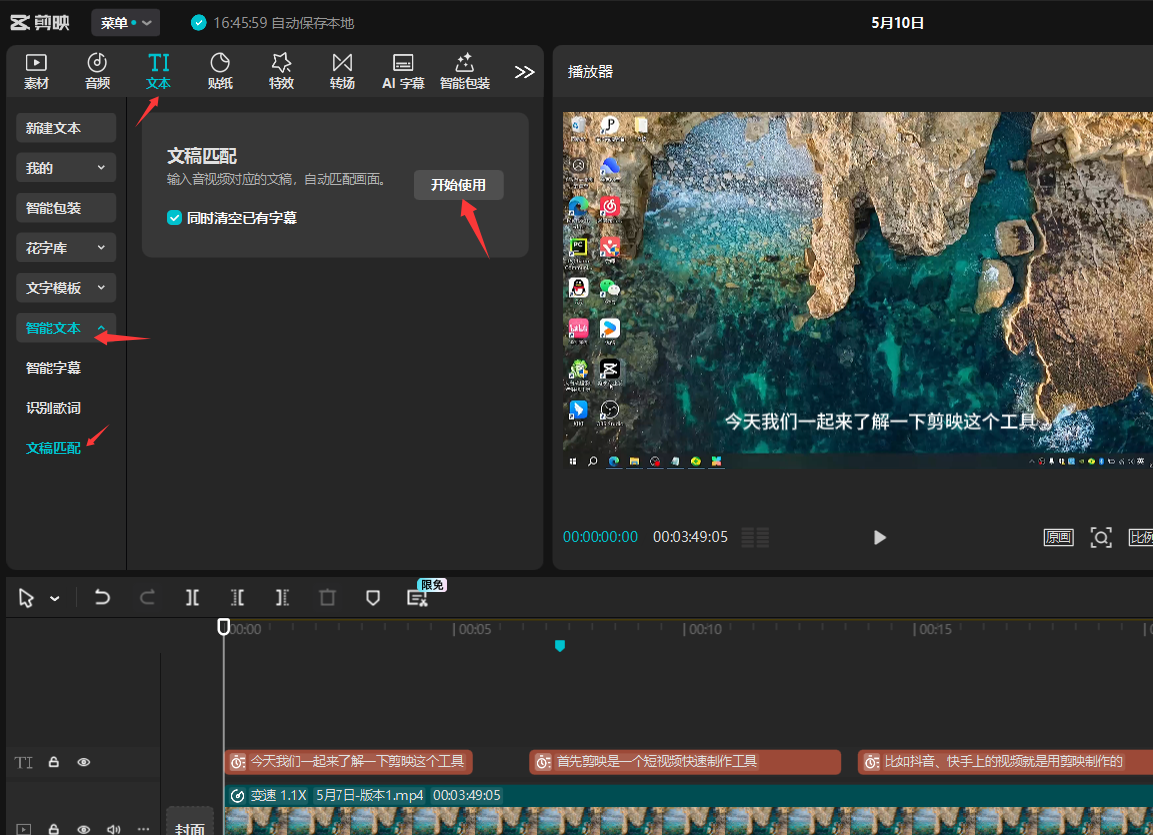The height and width of the screenshot is (835, 1153).
Task: Click the 开始使用 button
Action: [458, 184]
